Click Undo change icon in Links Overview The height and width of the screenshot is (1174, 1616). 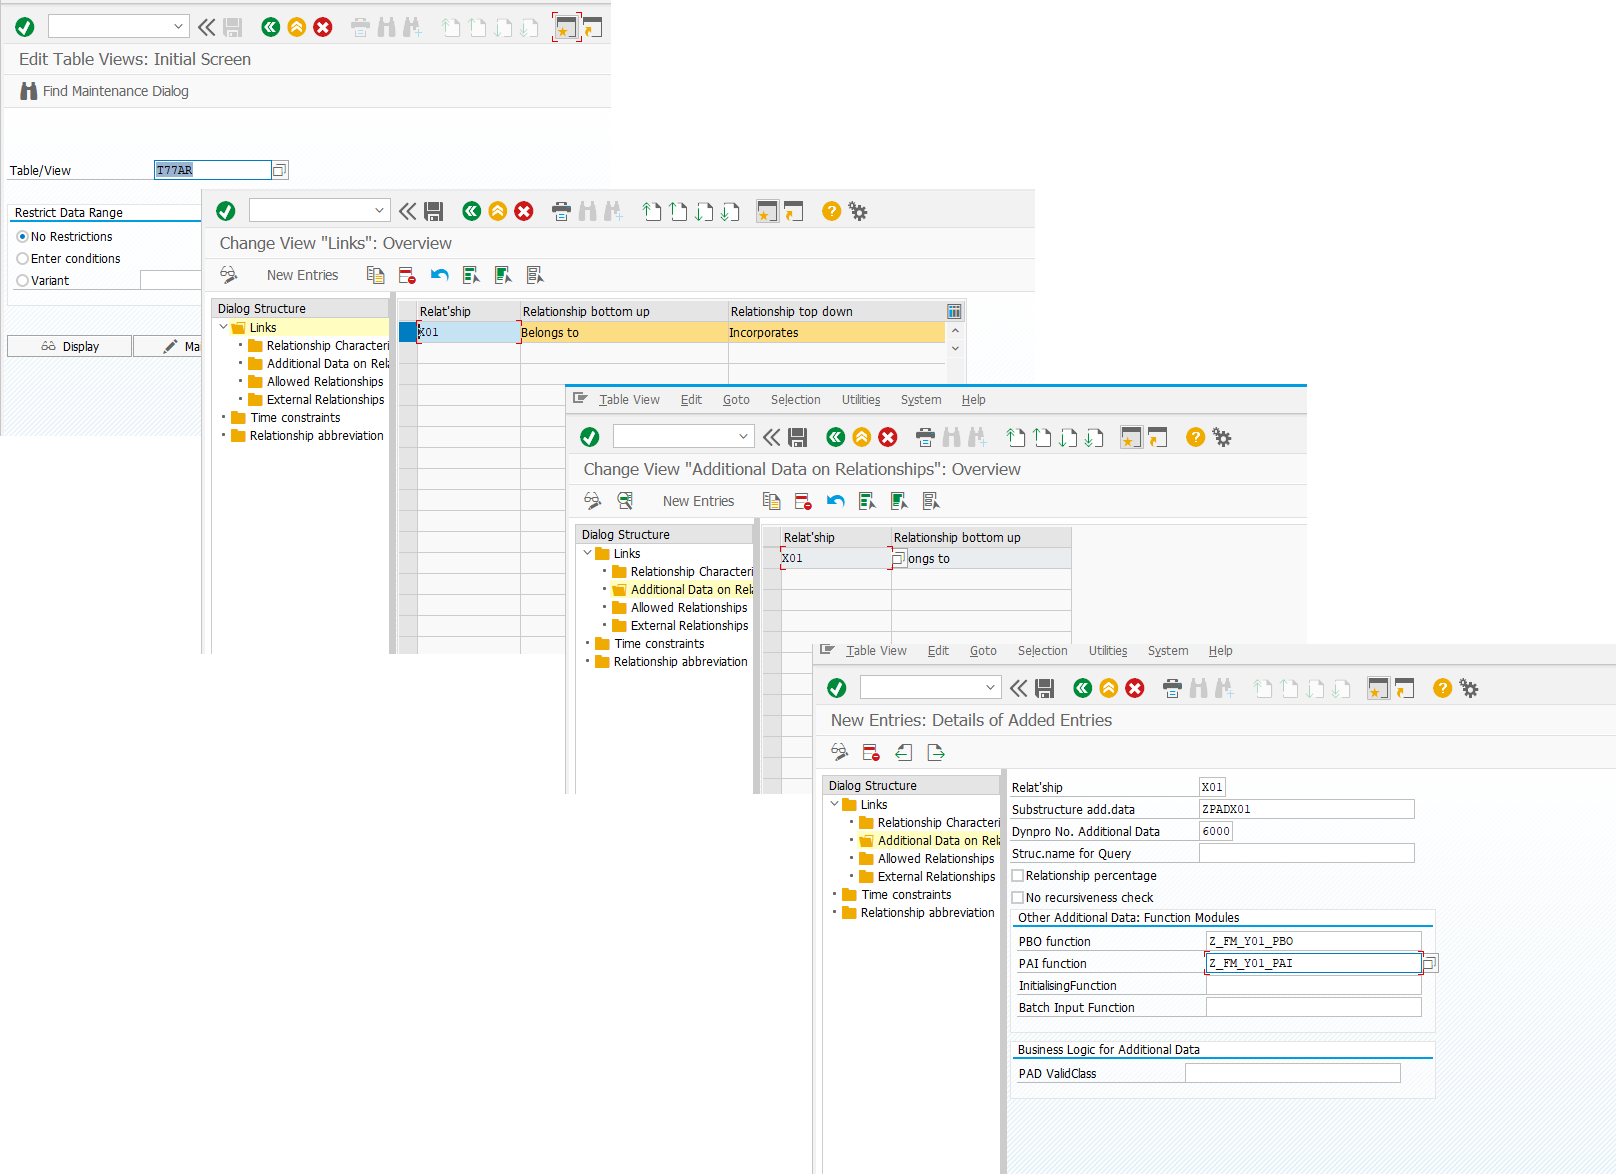click(440, 275)
